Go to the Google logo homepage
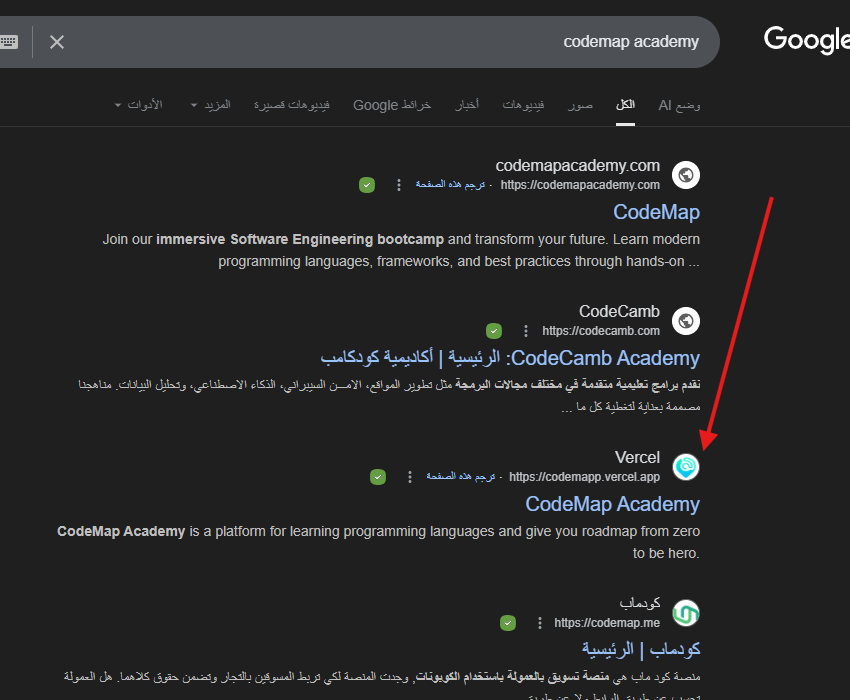The image size is (850, 700). (x=807, y=40)
